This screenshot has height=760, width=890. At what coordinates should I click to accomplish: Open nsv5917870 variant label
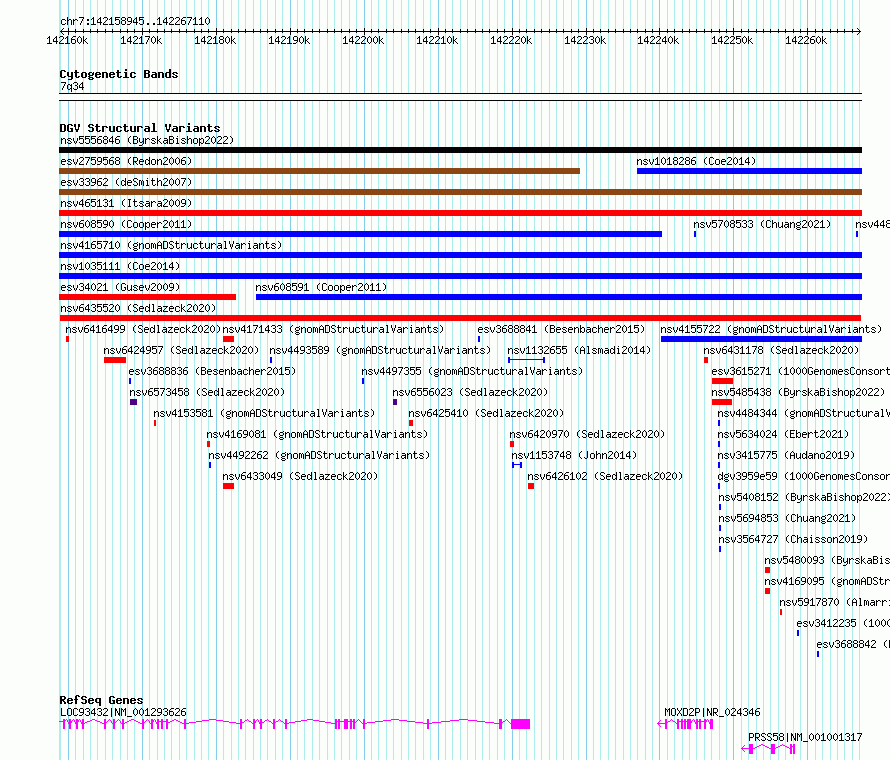[x=834, y=602]
